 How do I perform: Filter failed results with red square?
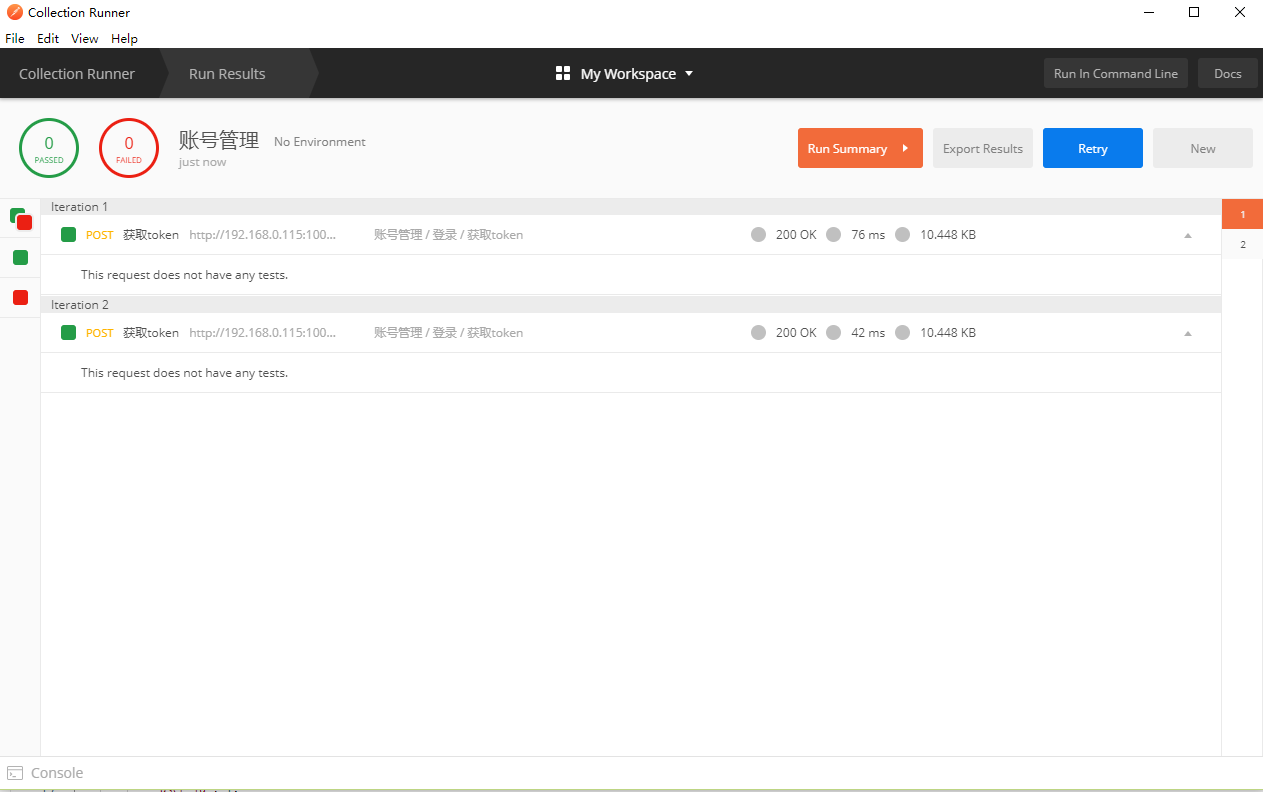(x=20, y=297)
